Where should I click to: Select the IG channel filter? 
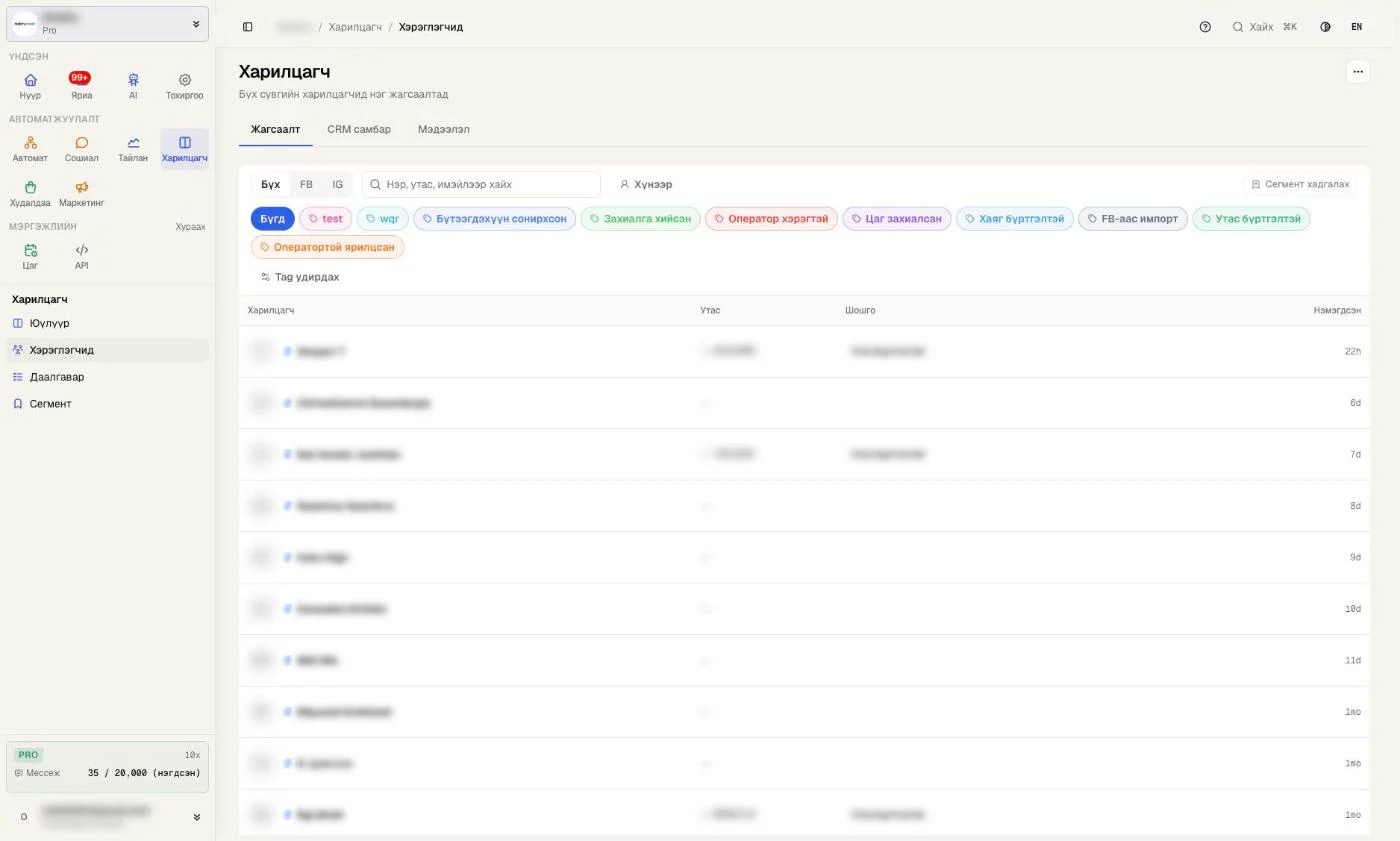click(x=338, y=184)
